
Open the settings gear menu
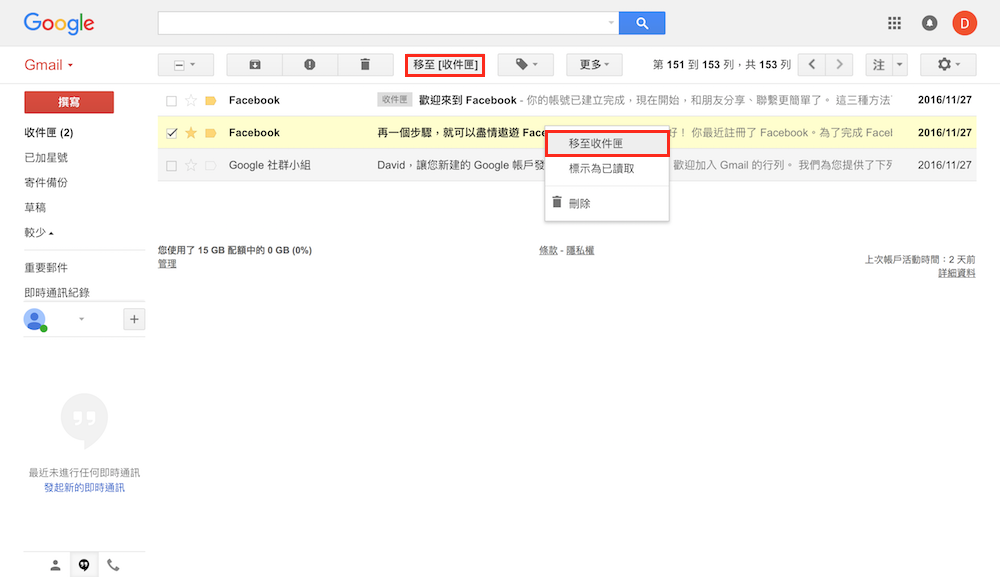coord(948,64)
